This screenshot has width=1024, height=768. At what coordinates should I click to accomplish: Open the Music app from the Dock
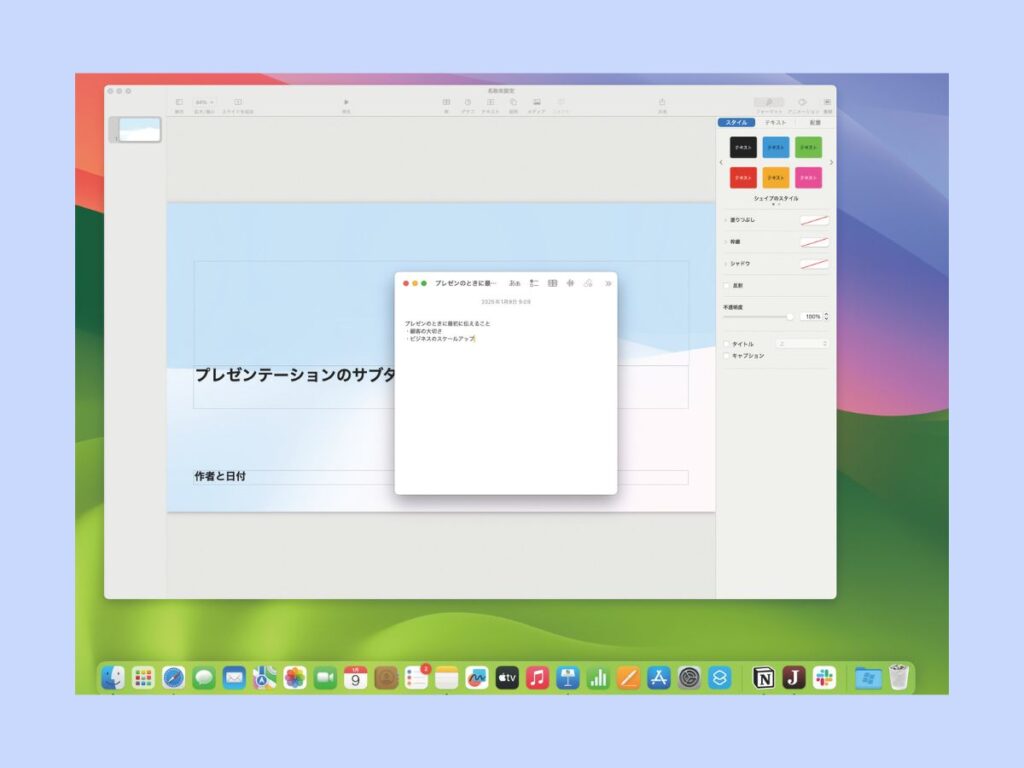537,678
